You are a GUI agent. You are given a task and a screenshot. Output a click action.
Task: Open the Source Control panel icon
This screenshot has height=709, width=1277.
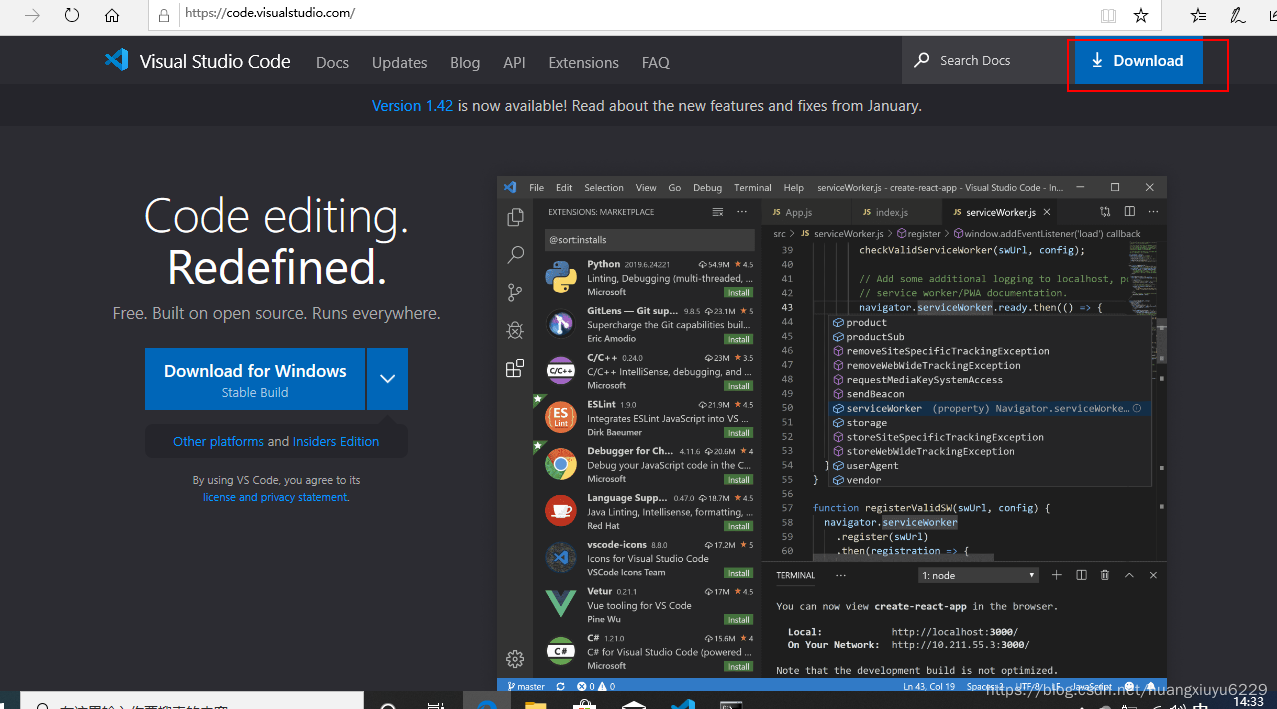click(515, 292)
